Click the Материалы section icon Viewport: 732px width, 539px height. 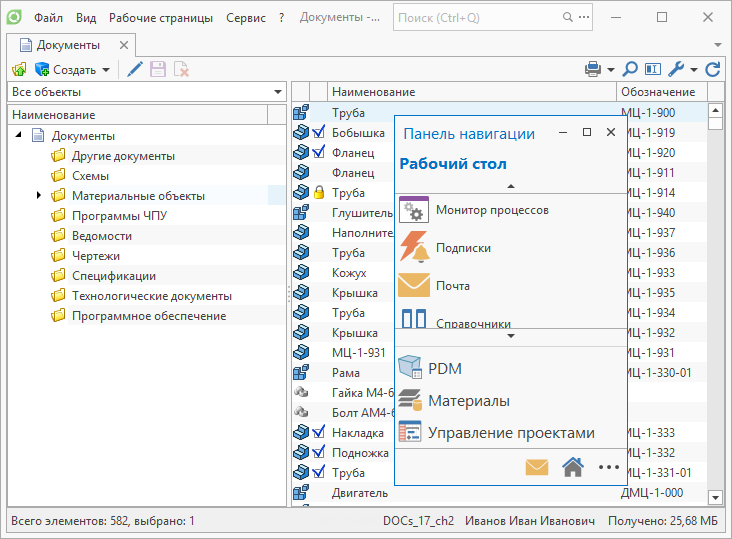[411, 400]
